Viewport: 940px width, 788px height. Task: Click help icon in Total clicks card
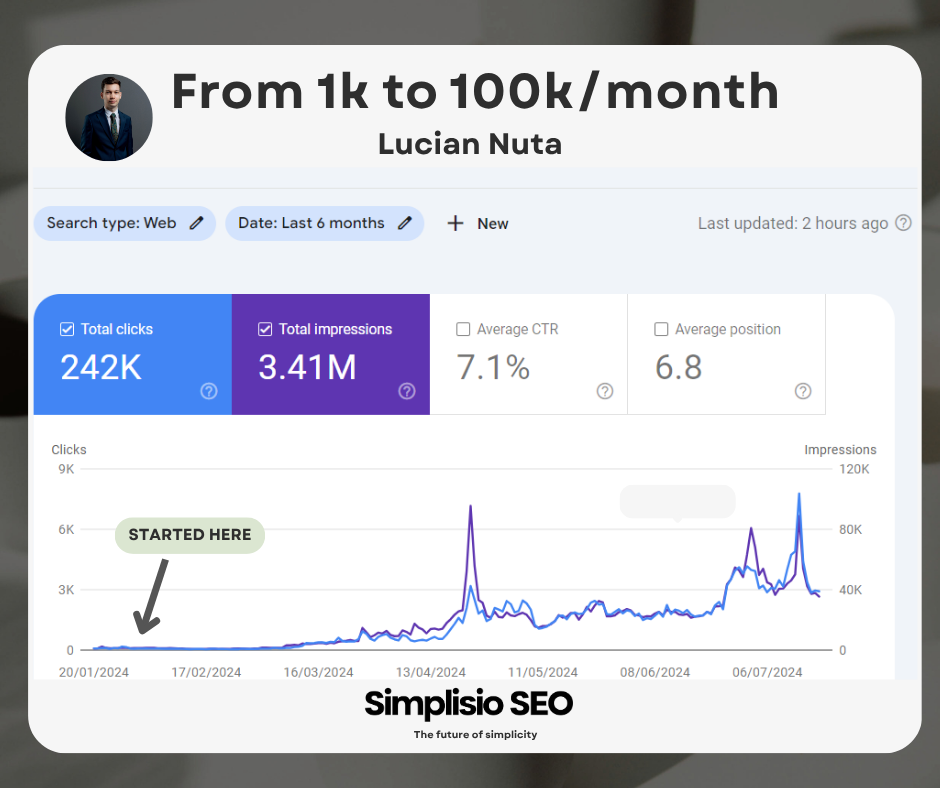coord(209,391)
